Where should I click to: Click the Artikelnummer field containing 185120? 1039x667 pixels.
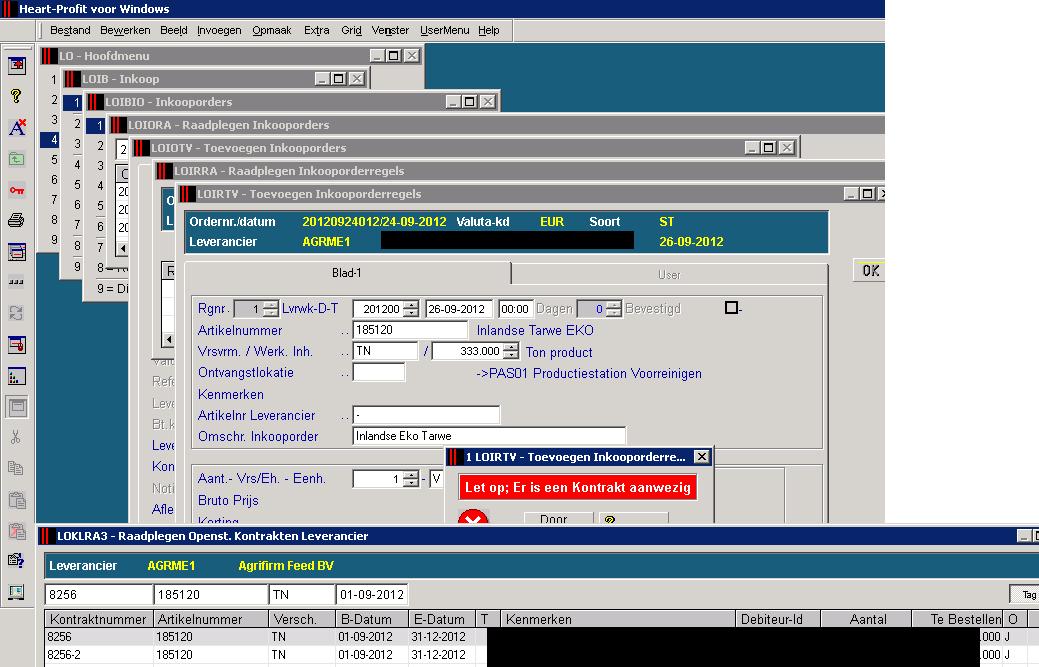click(410, 330)
